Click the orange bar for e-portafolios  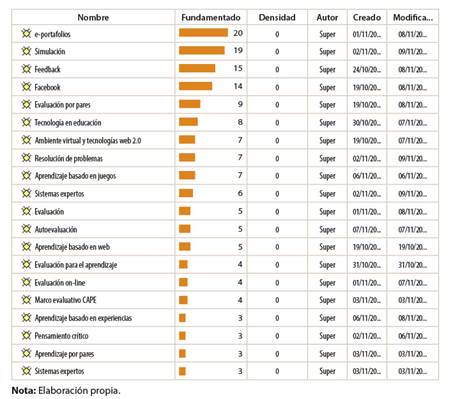tap(203, 33)
